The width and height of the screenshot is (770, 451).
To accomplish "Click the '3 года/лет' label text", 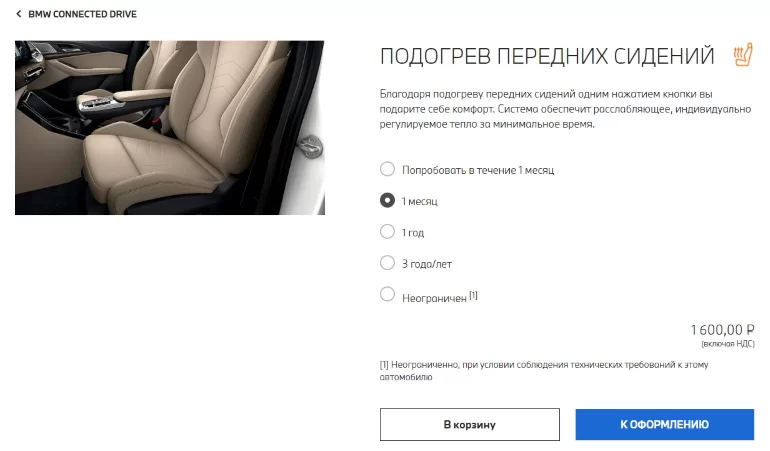I will [x=427, y=264].
